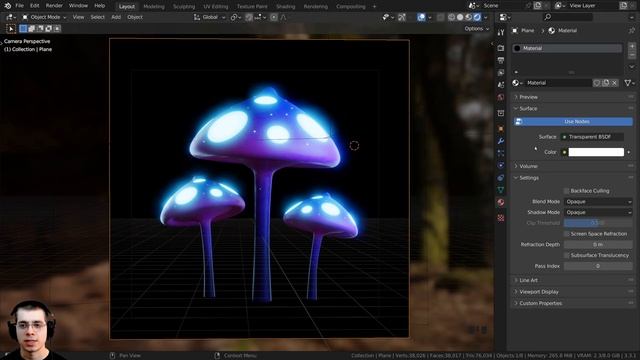Screen dimensions: 640x360
Task: Open the Physics properties tab
Action: (501, 165)
